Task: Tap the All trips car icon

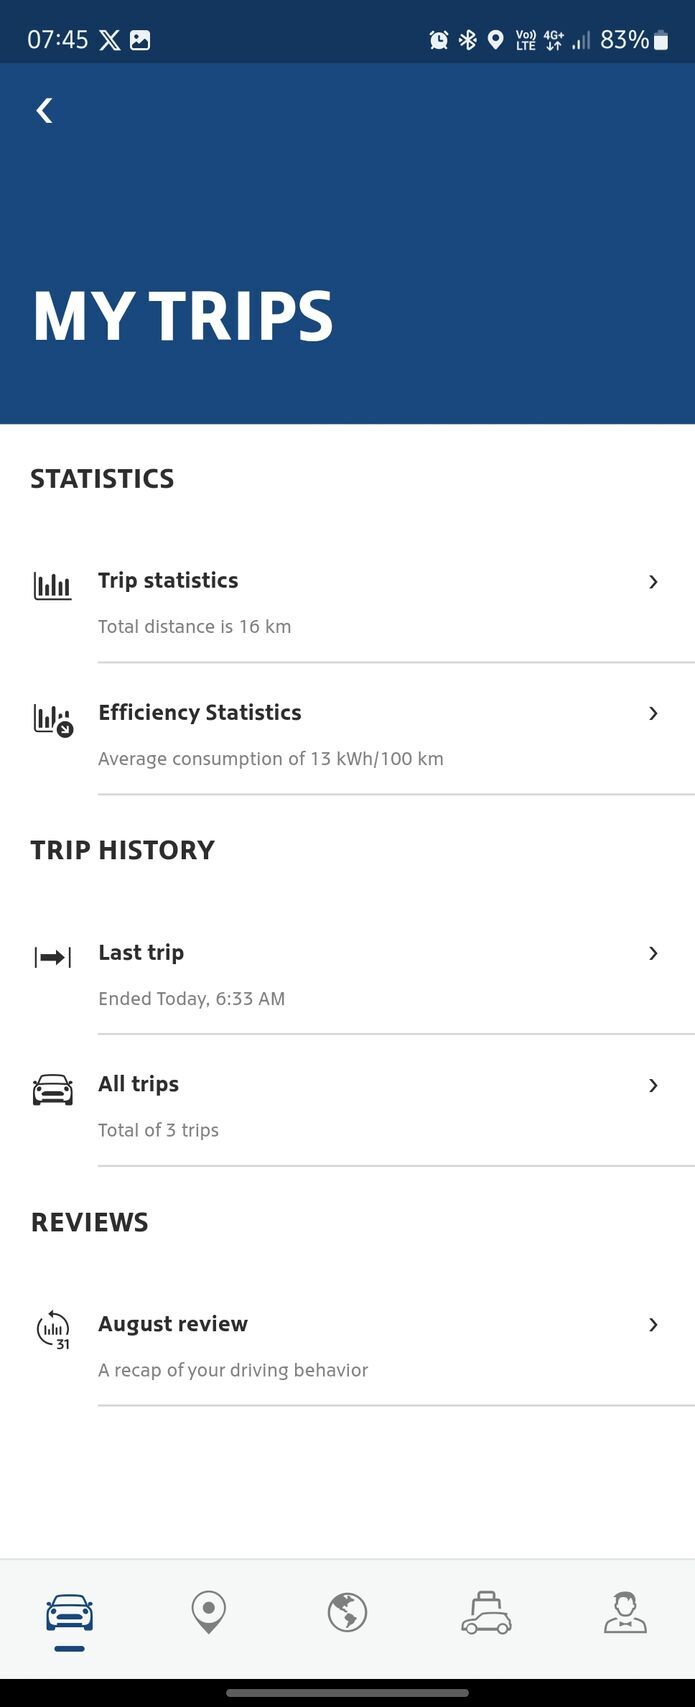Action: [x=53, y=1090]
